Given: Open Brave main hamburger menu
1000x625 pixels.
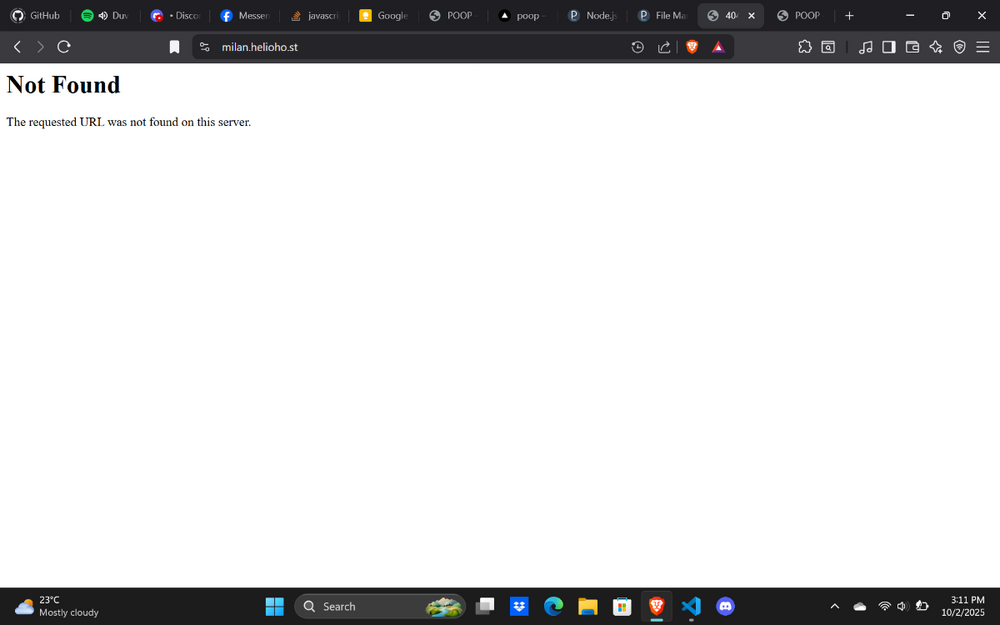Looking at the screenshot, I should click(x=983, y=47).
